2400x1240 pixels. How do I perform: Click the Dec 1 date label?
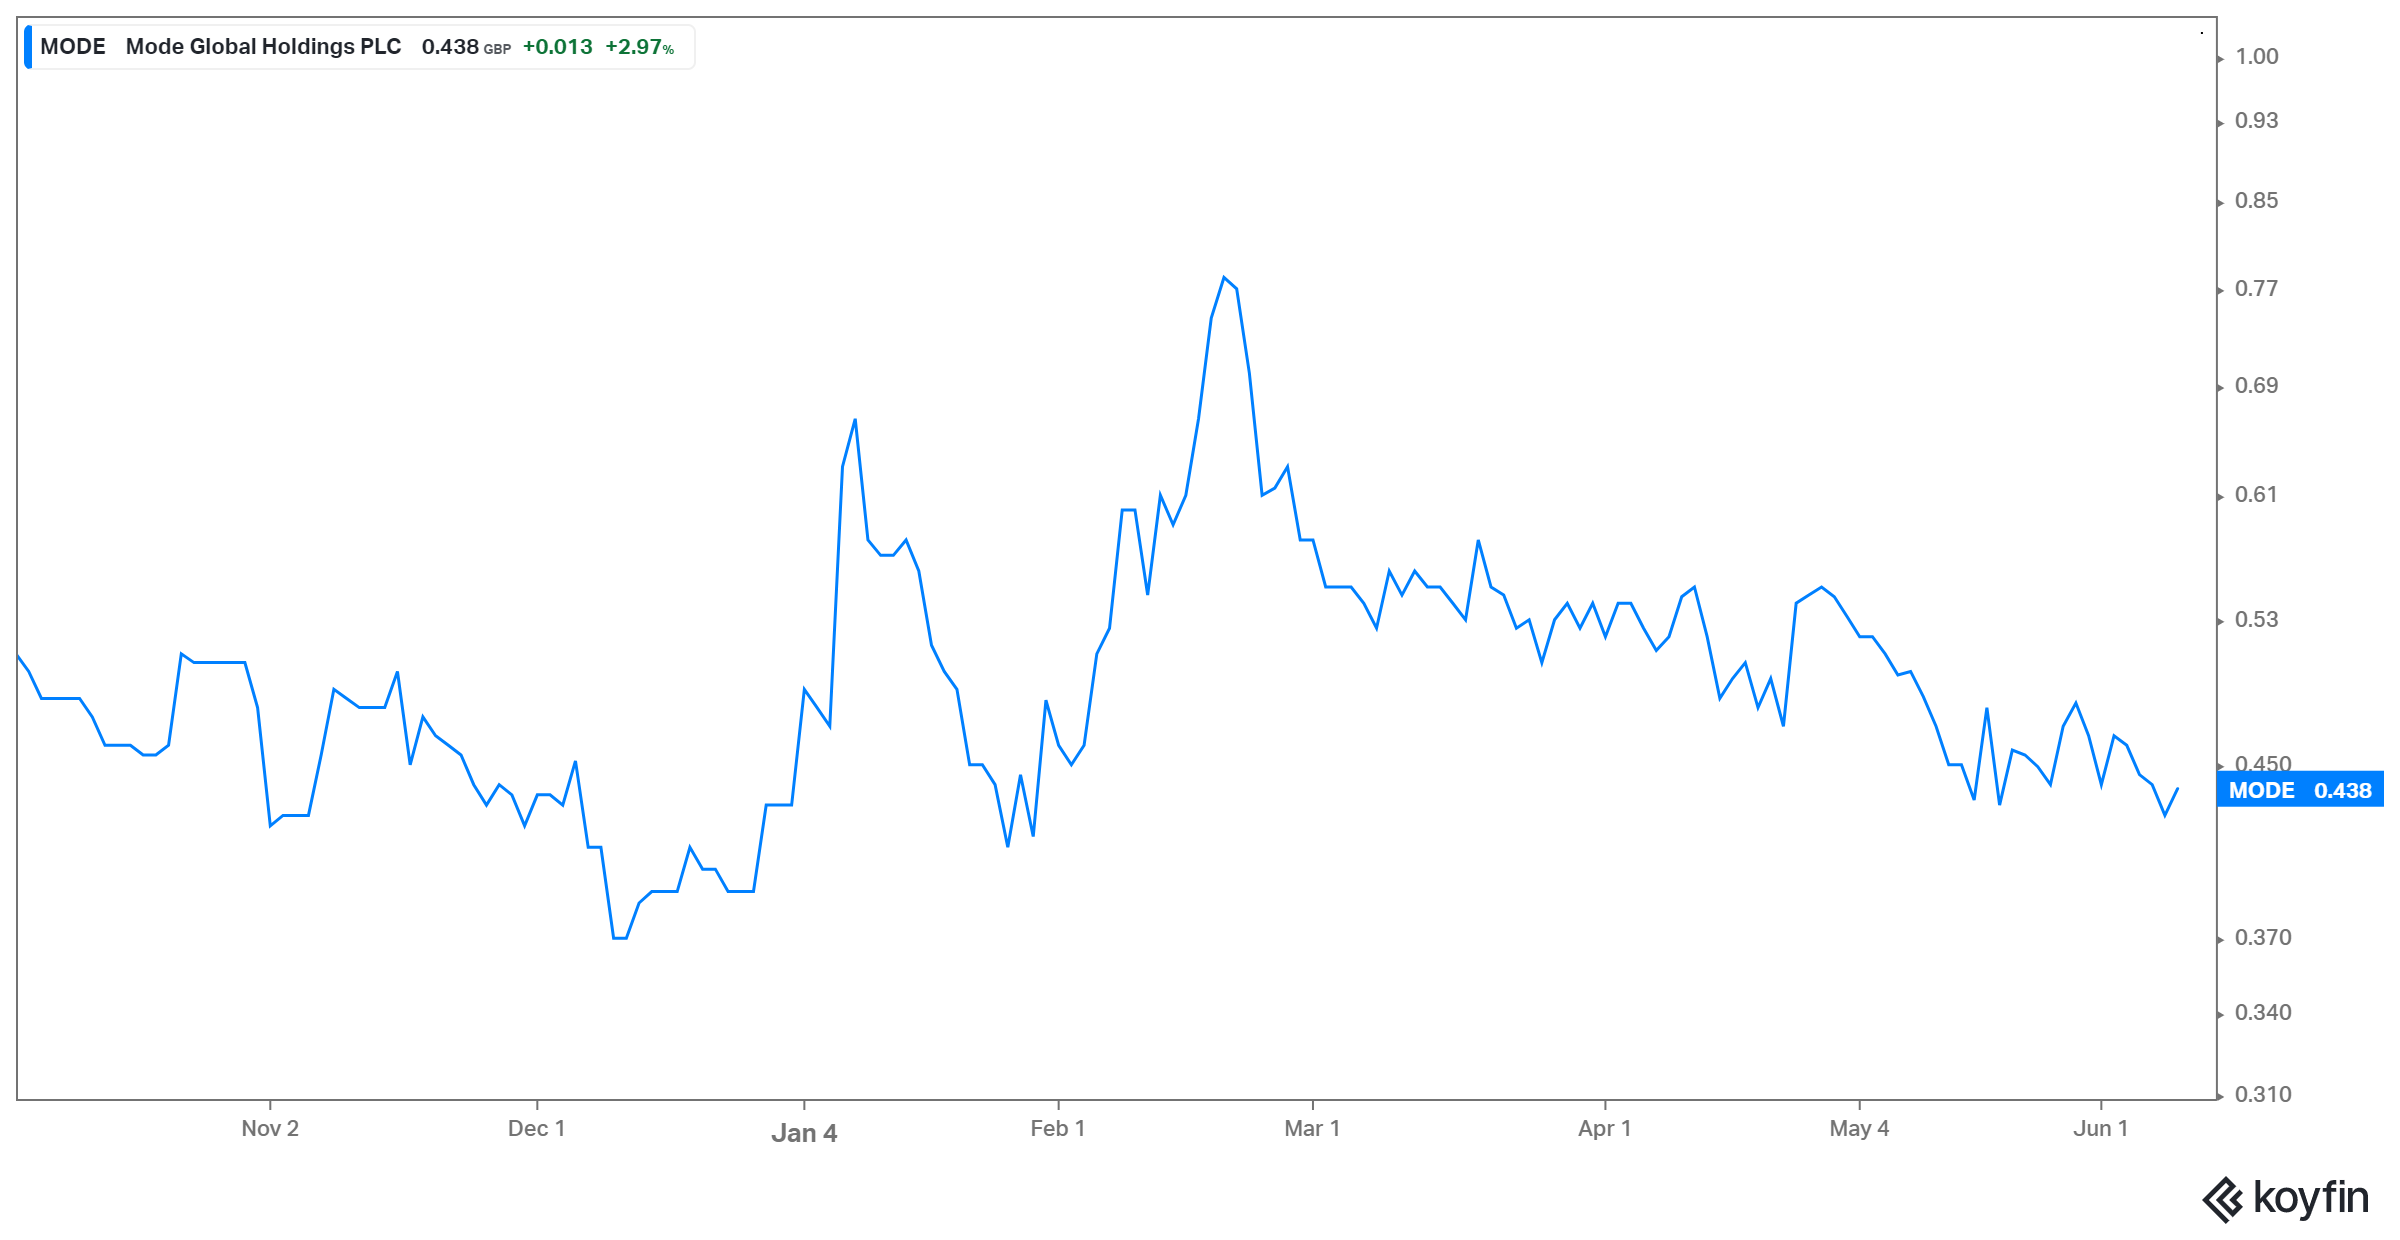click(x=537, y=1128)
